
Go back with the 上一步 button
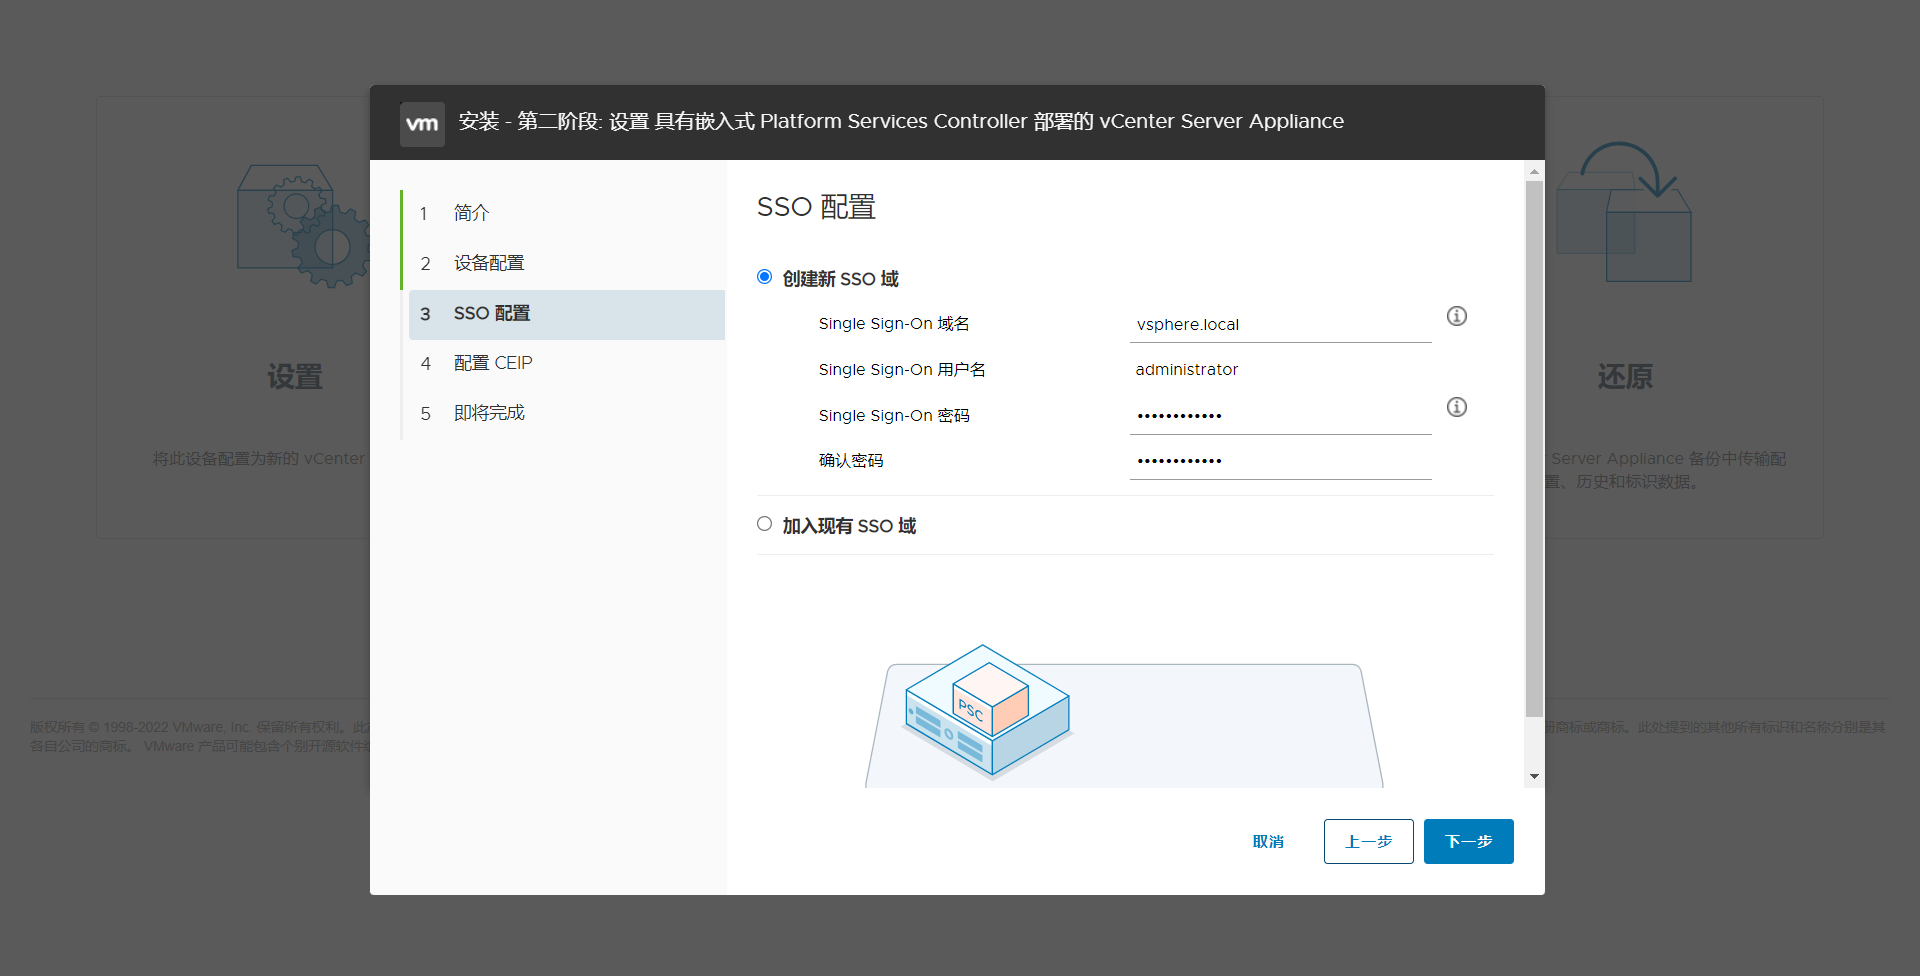coord(1369,841)
